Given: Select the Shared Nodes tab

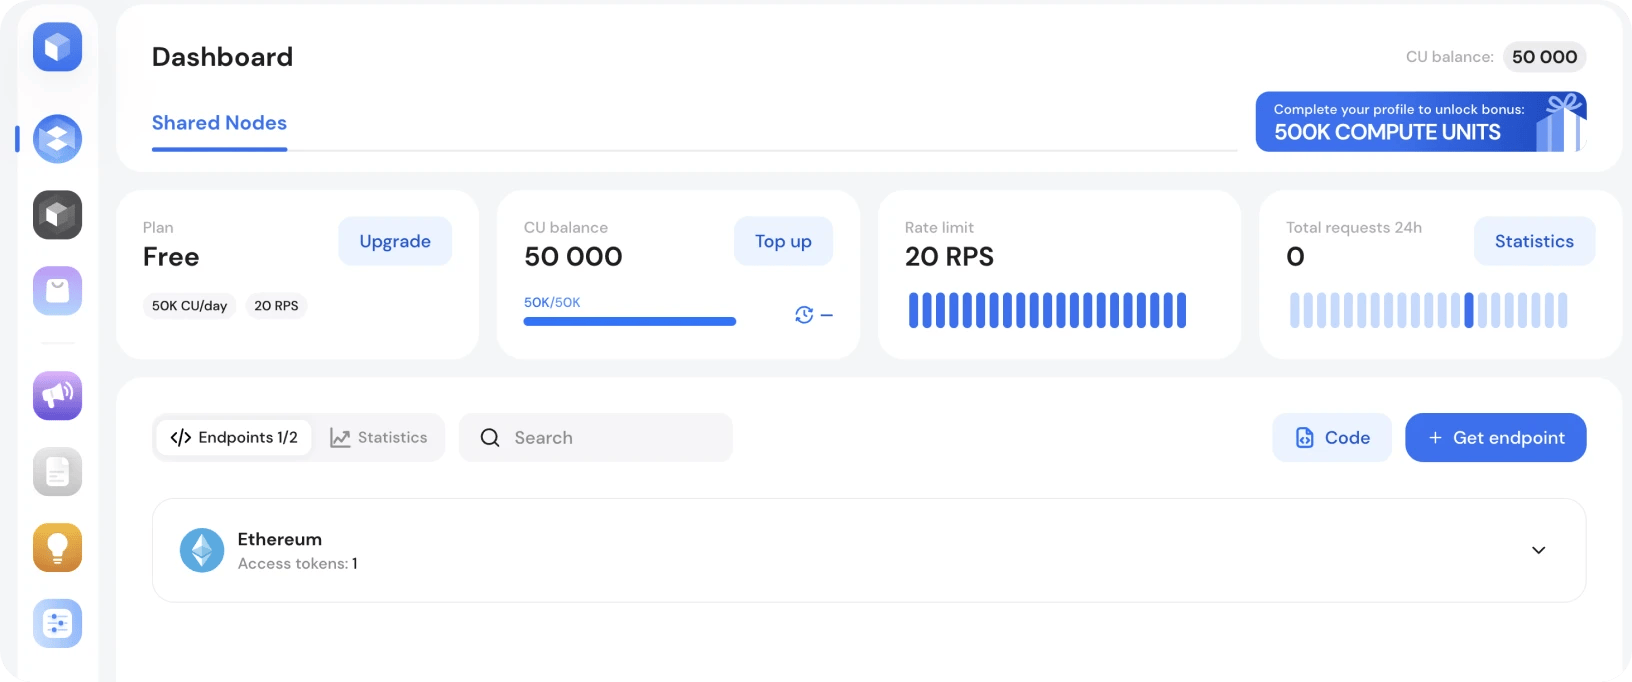Looking at the screenshot, I should click(x=219, y=123).
